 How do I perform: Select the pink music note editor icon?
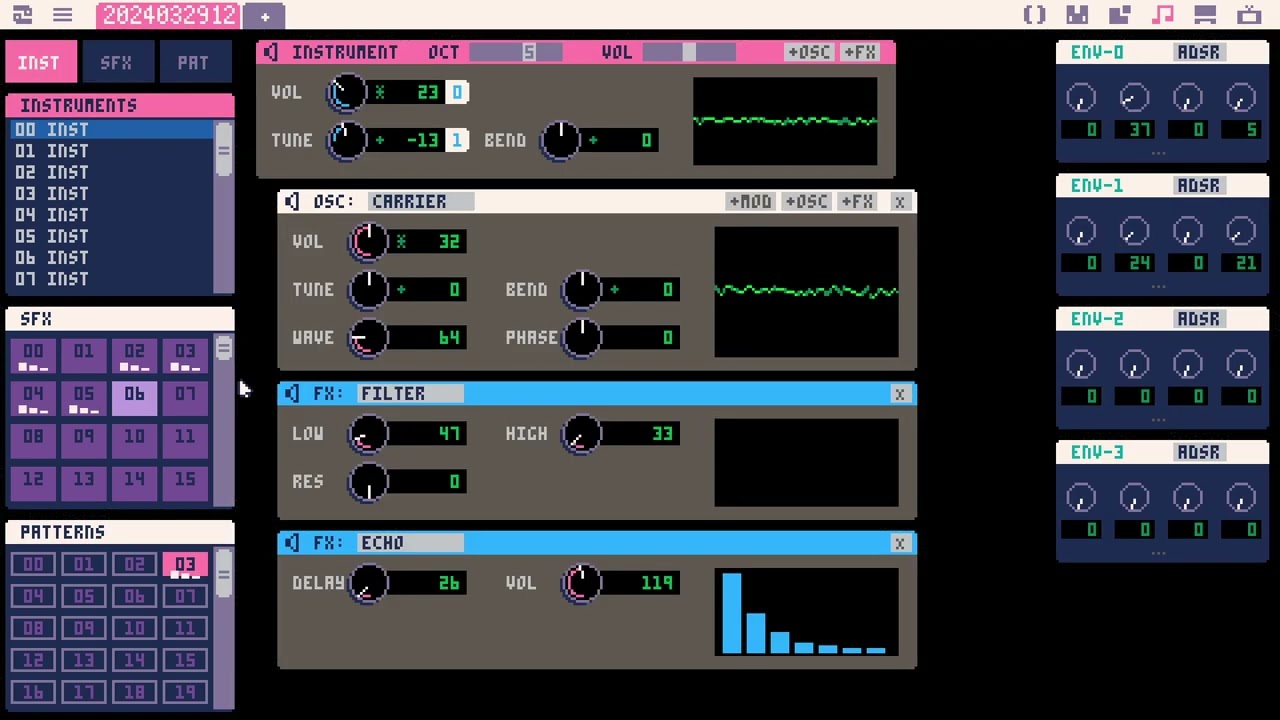(x=1162, y=15)
